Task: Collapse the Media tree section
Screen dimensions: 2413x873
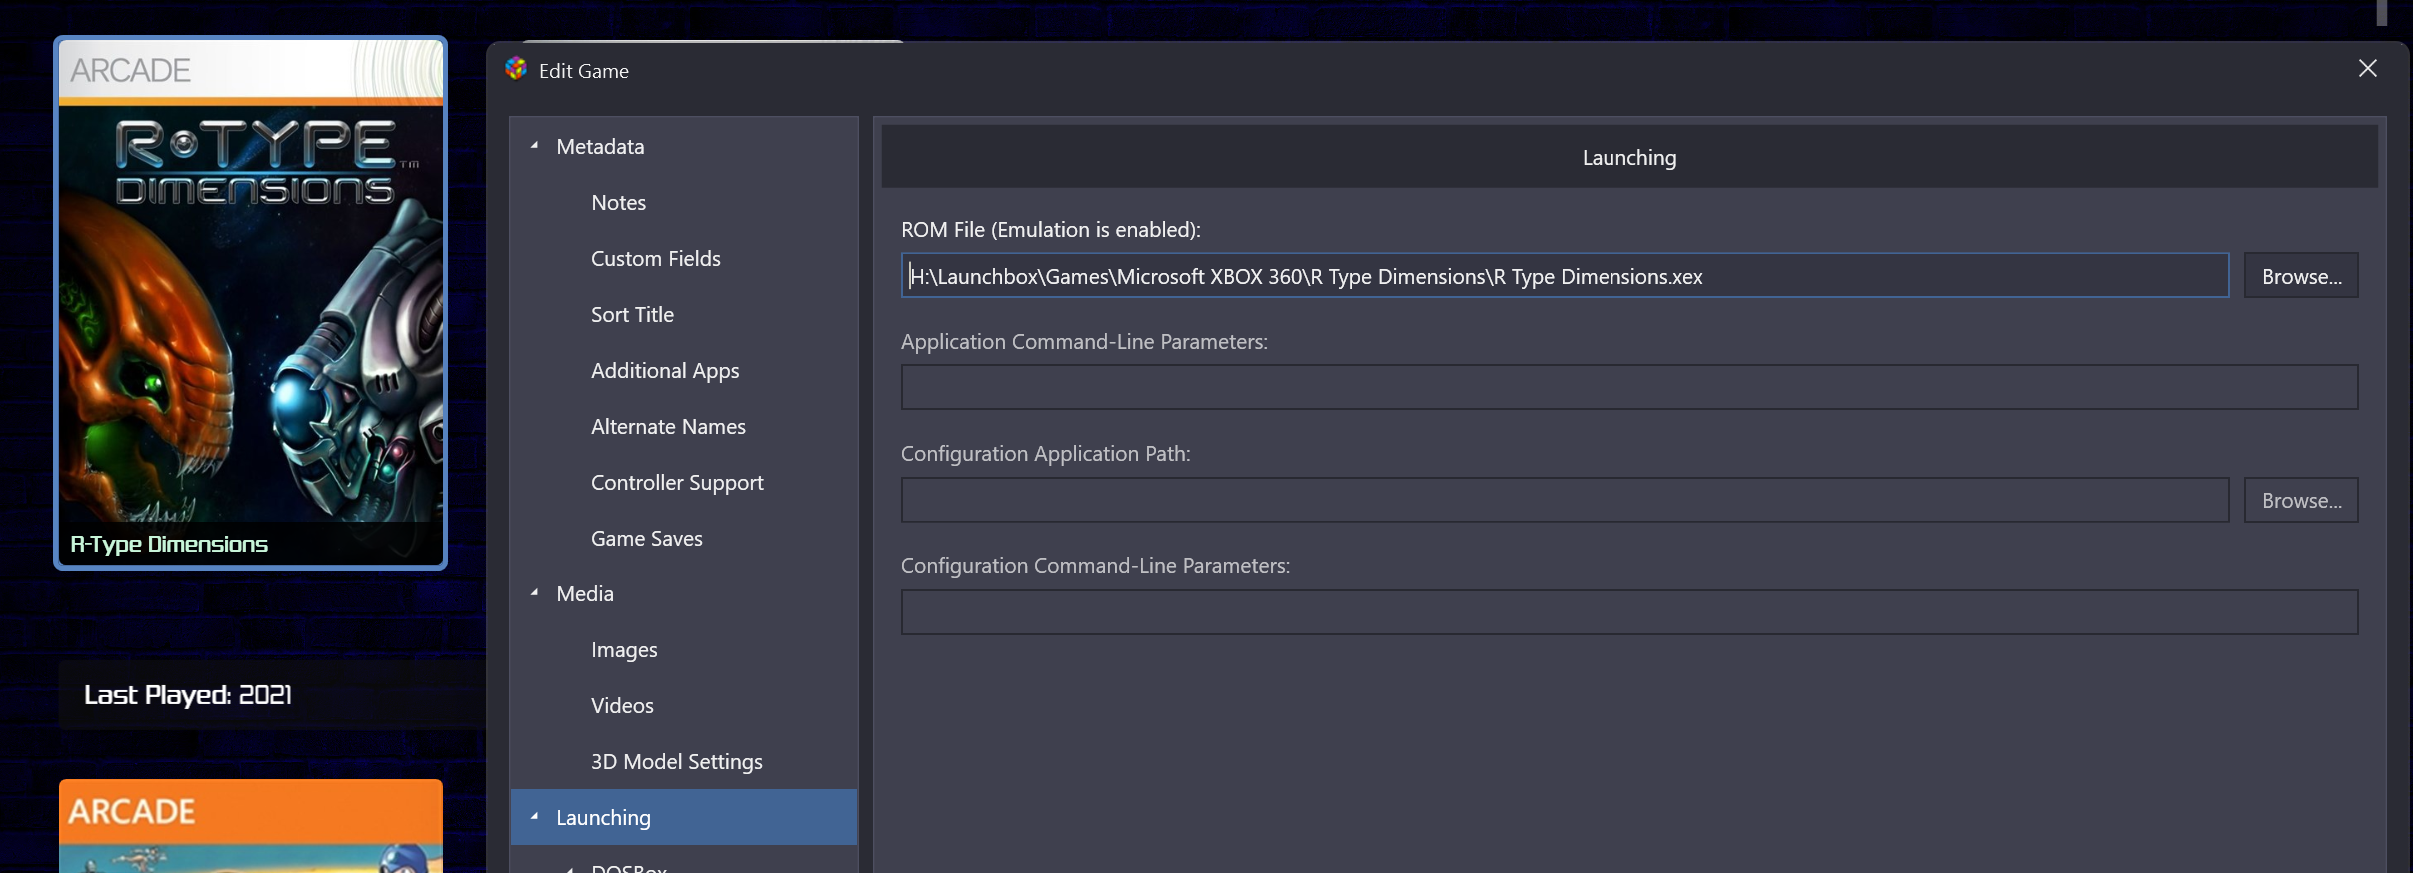Action: click(535, 593)
